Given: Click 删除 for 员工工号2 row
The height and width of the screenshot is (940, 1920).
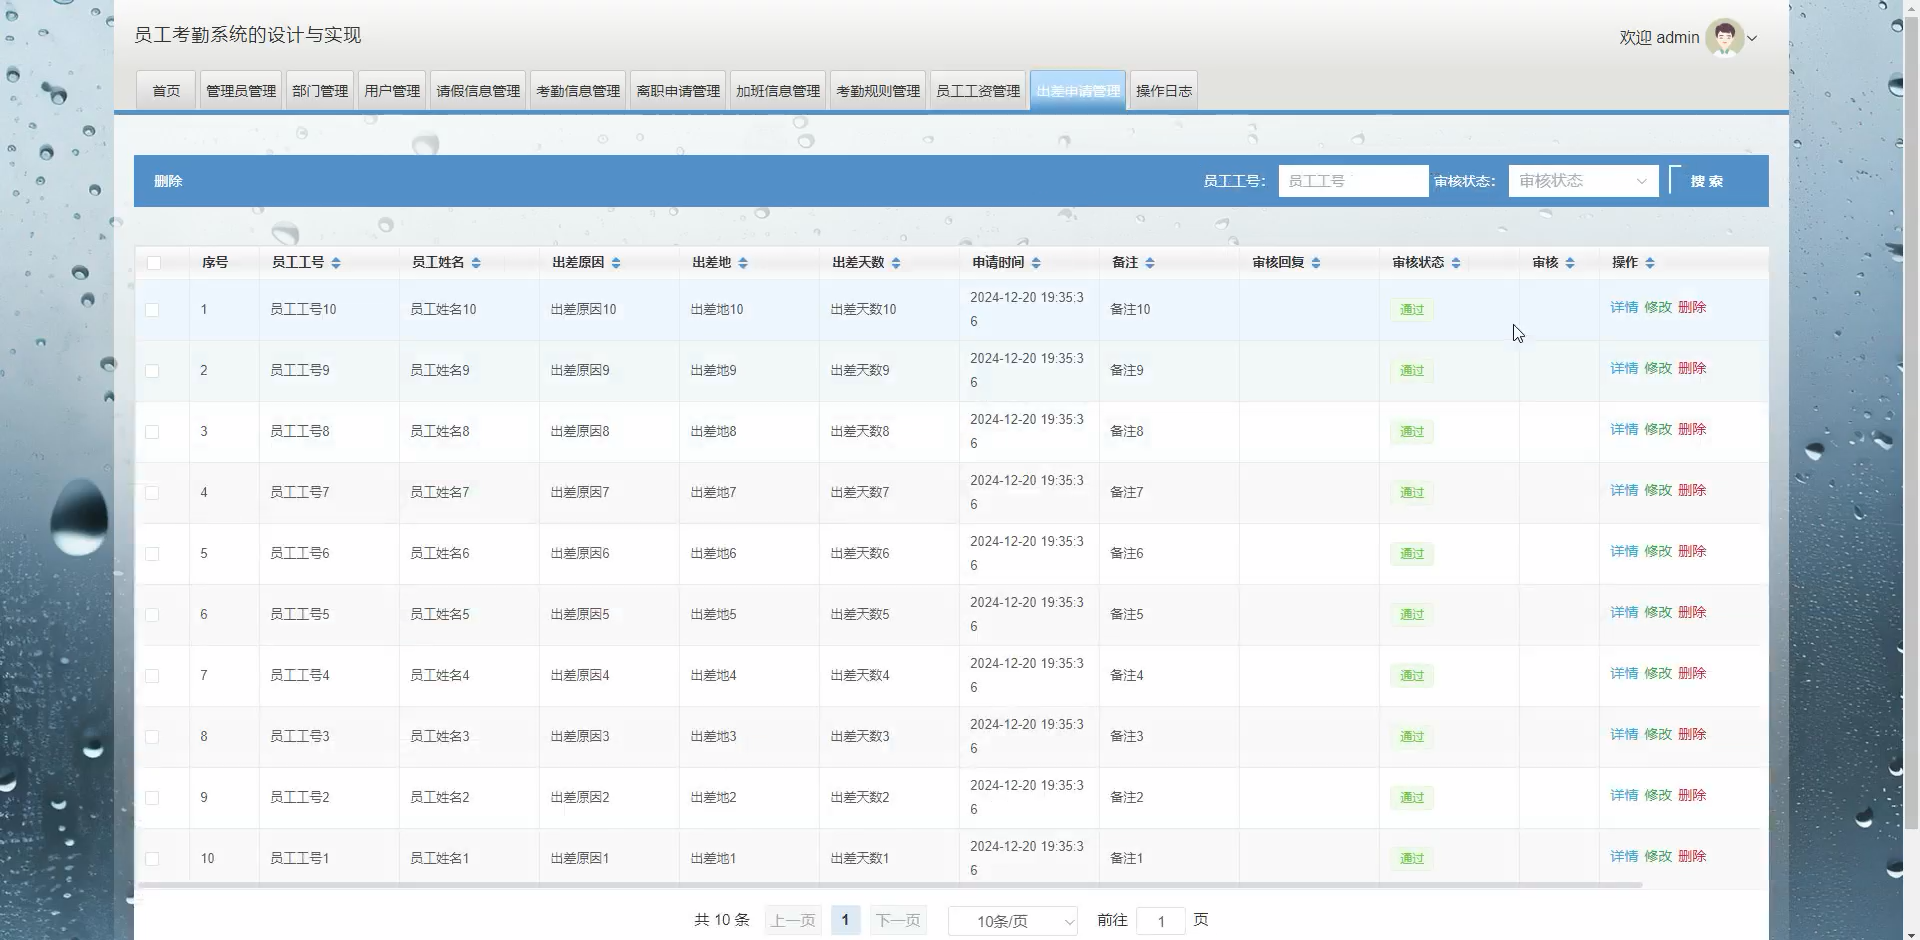Looking at the screenshot, I should 1692,795.
